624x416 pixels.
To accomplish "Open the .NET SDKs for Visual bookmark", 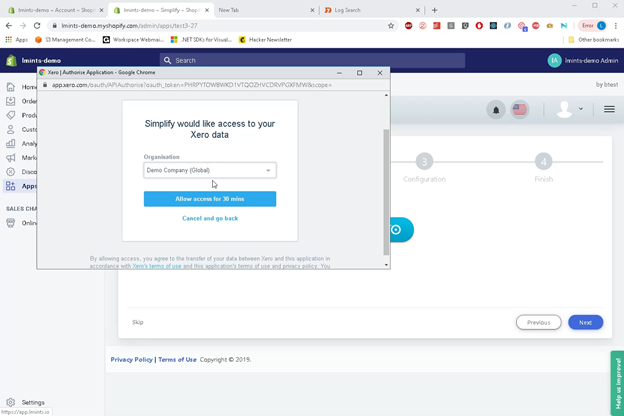I will (x=201, y=40).
